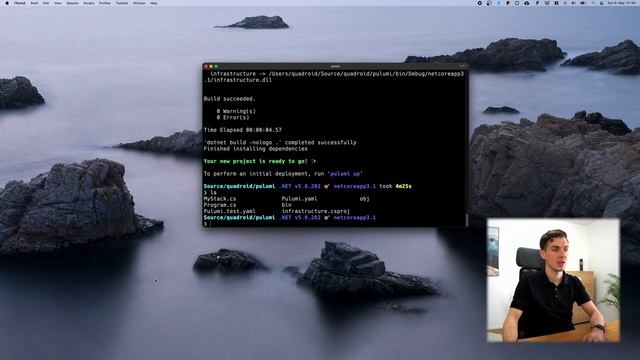Open the Help menu
Viewport: 640px width, 360px height.
[153, 3]
